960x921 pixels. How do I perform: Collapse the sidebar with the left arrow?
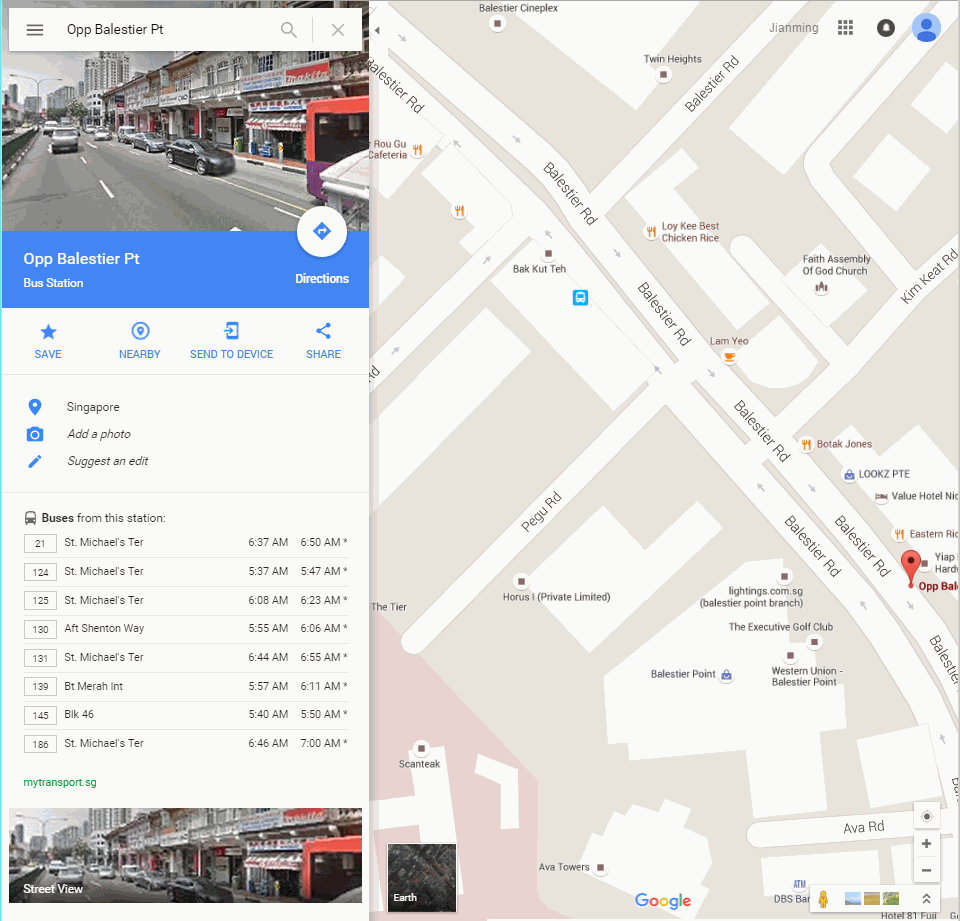(377, 30)
